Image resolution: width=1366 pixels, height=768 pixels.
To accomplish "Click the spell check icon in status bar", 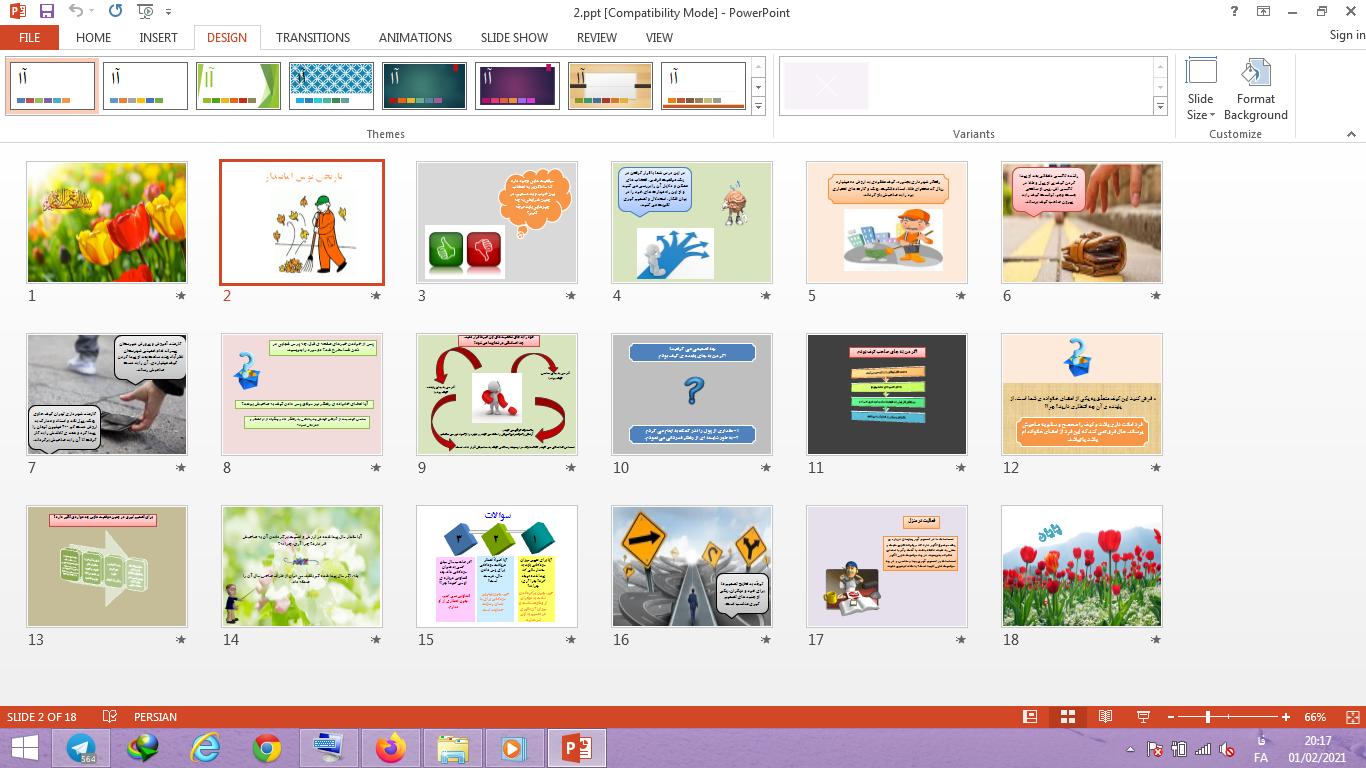I will click(x=110, y=717).
